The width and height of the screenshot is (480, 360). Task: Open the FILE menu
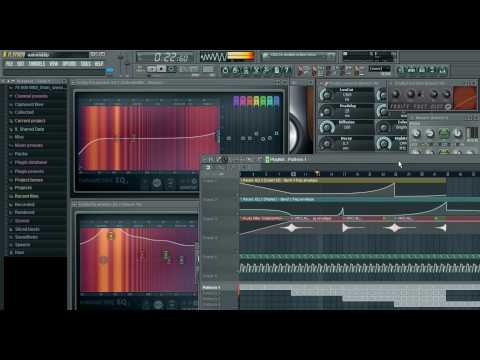pos(9,63)
